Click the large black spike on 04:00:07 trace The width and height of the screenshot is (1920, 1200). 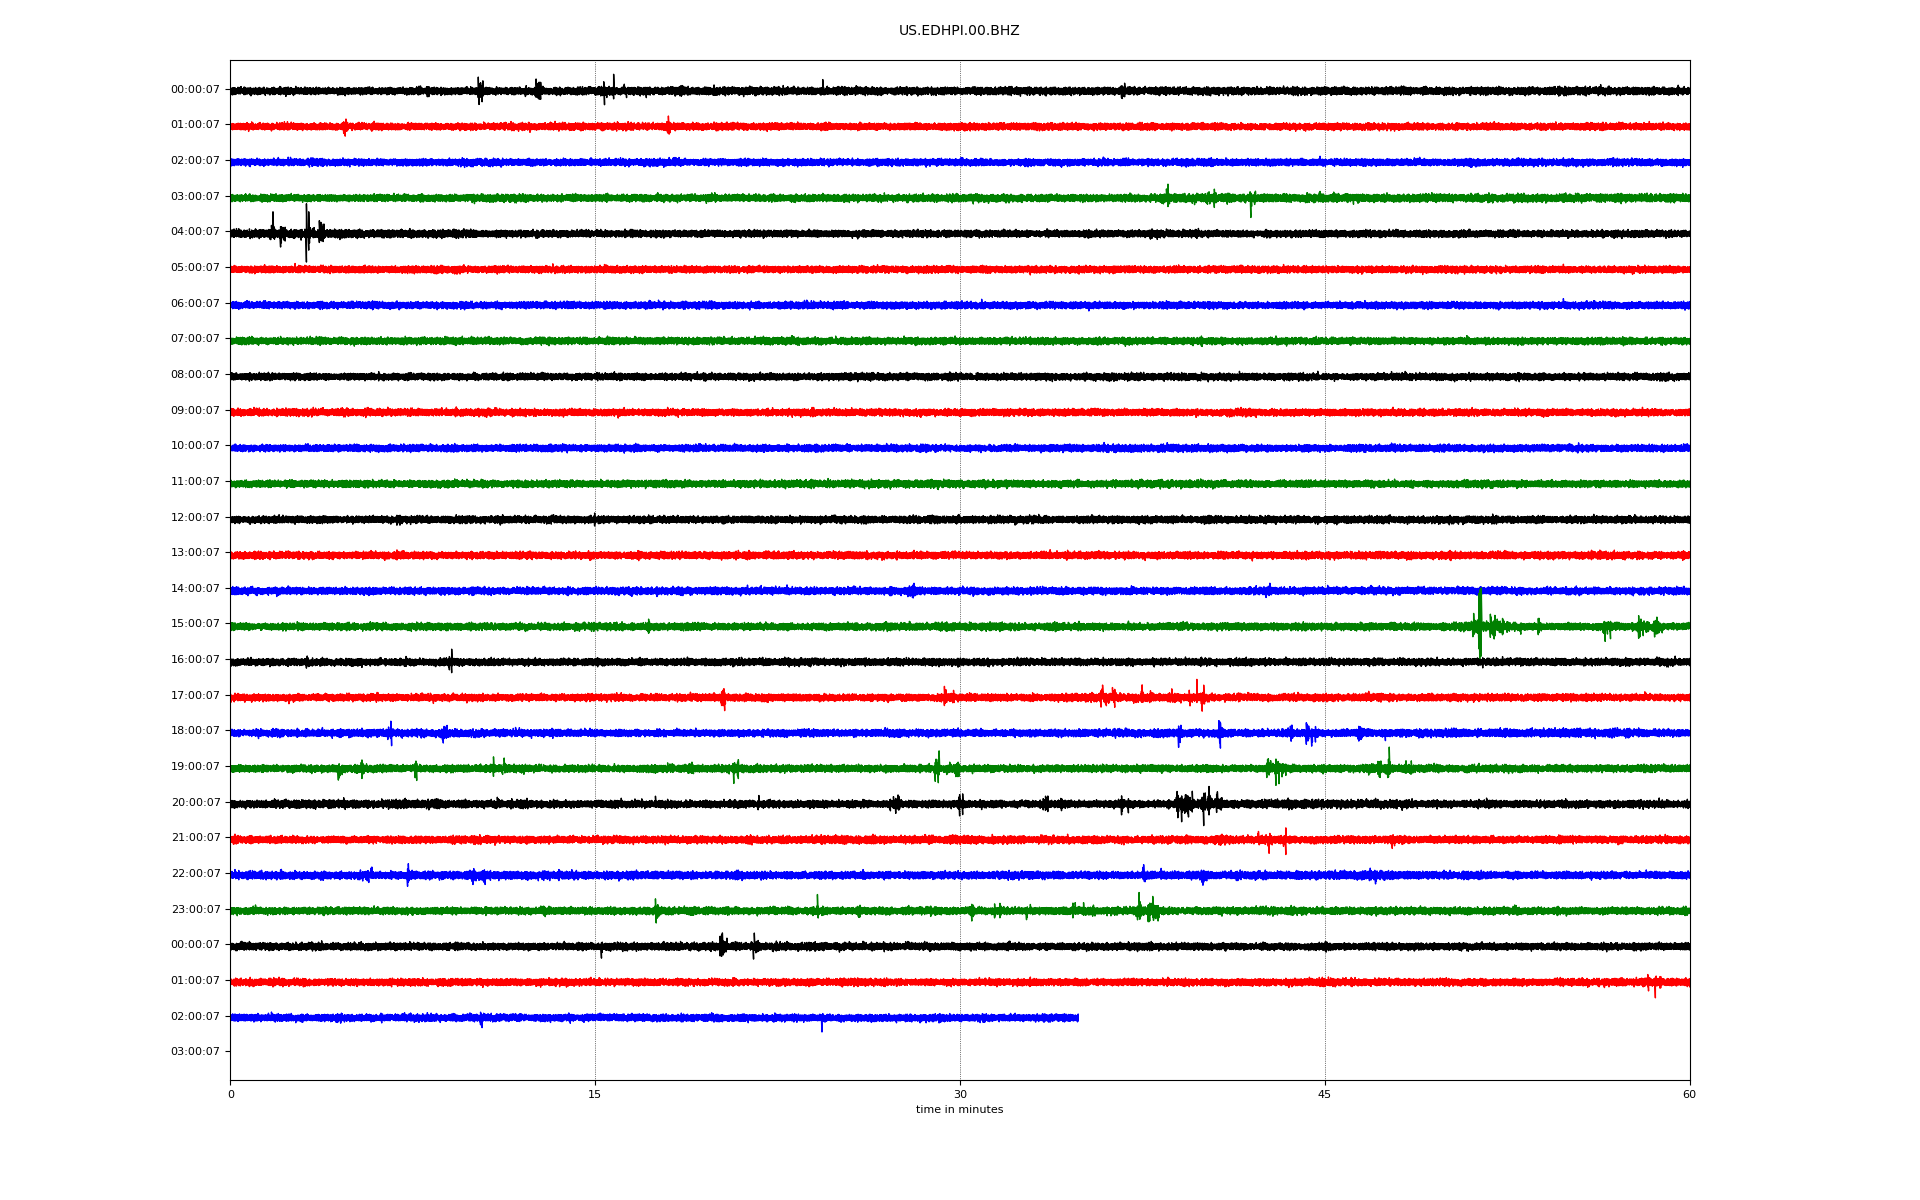[x=306, y=234]
